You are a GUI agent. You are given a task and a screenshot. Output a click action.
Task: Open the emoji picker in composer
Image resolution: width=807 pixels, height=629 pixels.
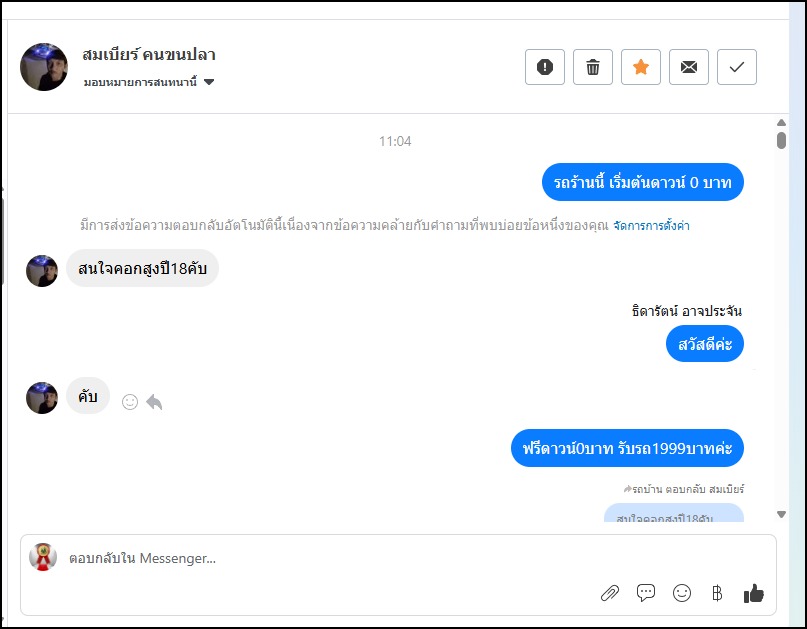(682, 593)
